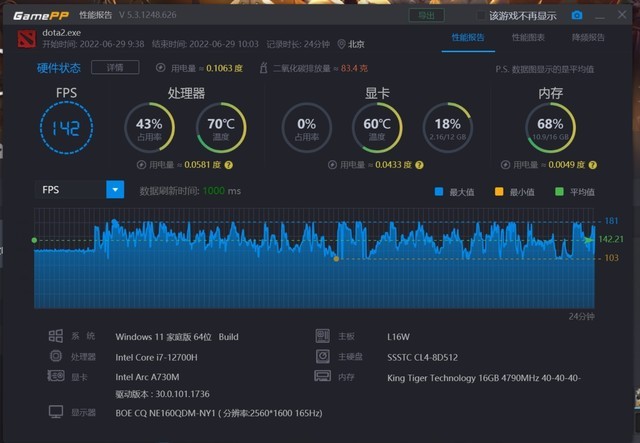Click the 18% video memory gauge
640x443 pixels.
pyautogui.click(x=448, y=128)
